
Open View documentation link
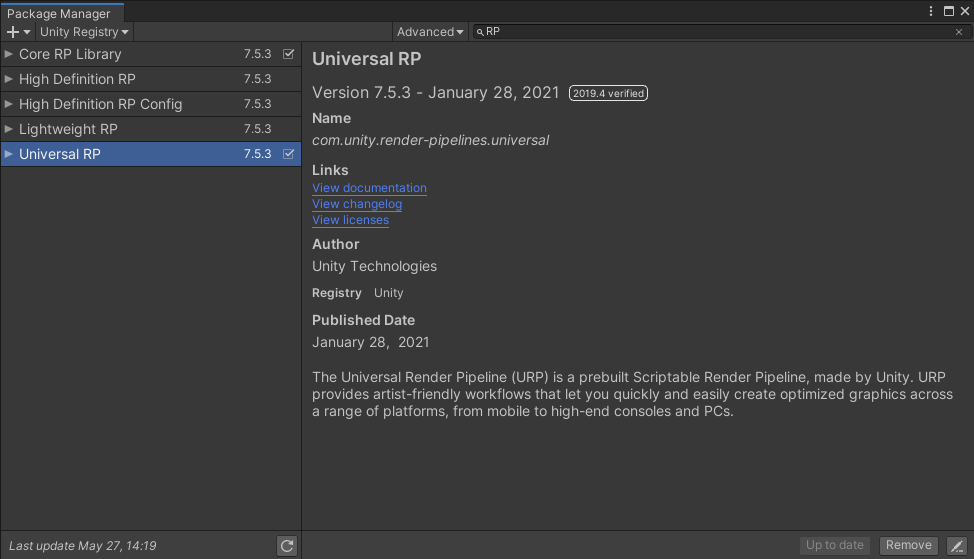click(x=369, y=188)
